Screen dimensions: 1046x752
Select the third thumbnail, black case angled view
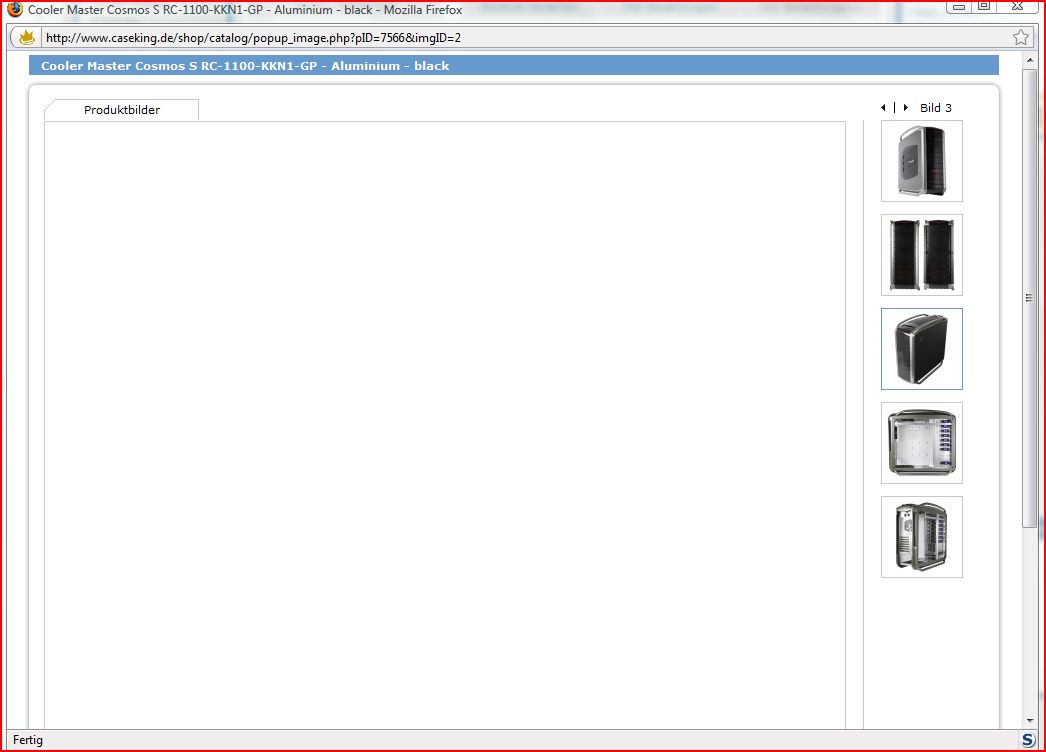coord(921,349)
